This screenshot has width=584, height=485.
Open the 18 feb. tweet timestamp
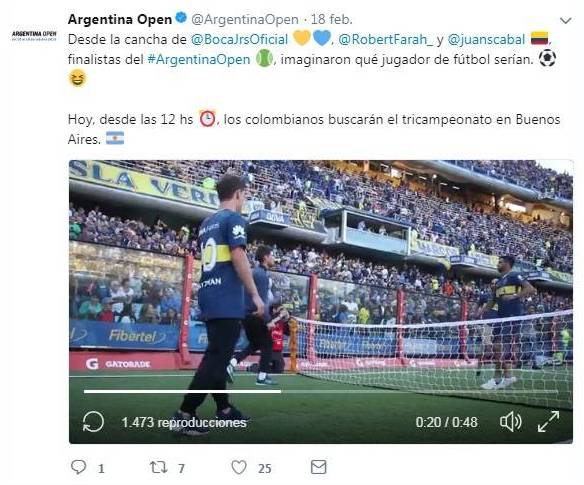click(x=331, y=19)
